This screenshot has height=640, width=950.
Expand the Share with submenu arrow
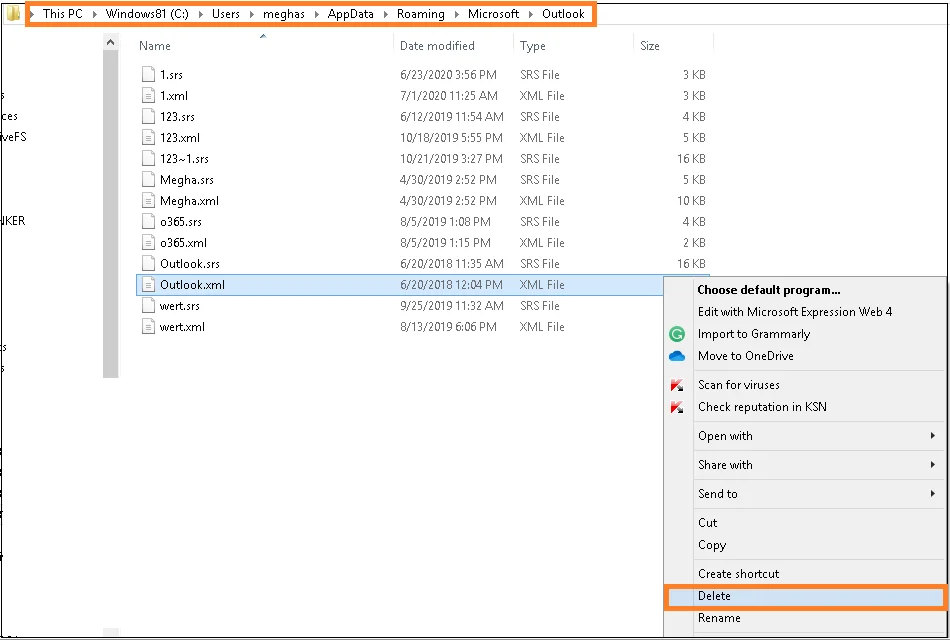tap(932, 465)
